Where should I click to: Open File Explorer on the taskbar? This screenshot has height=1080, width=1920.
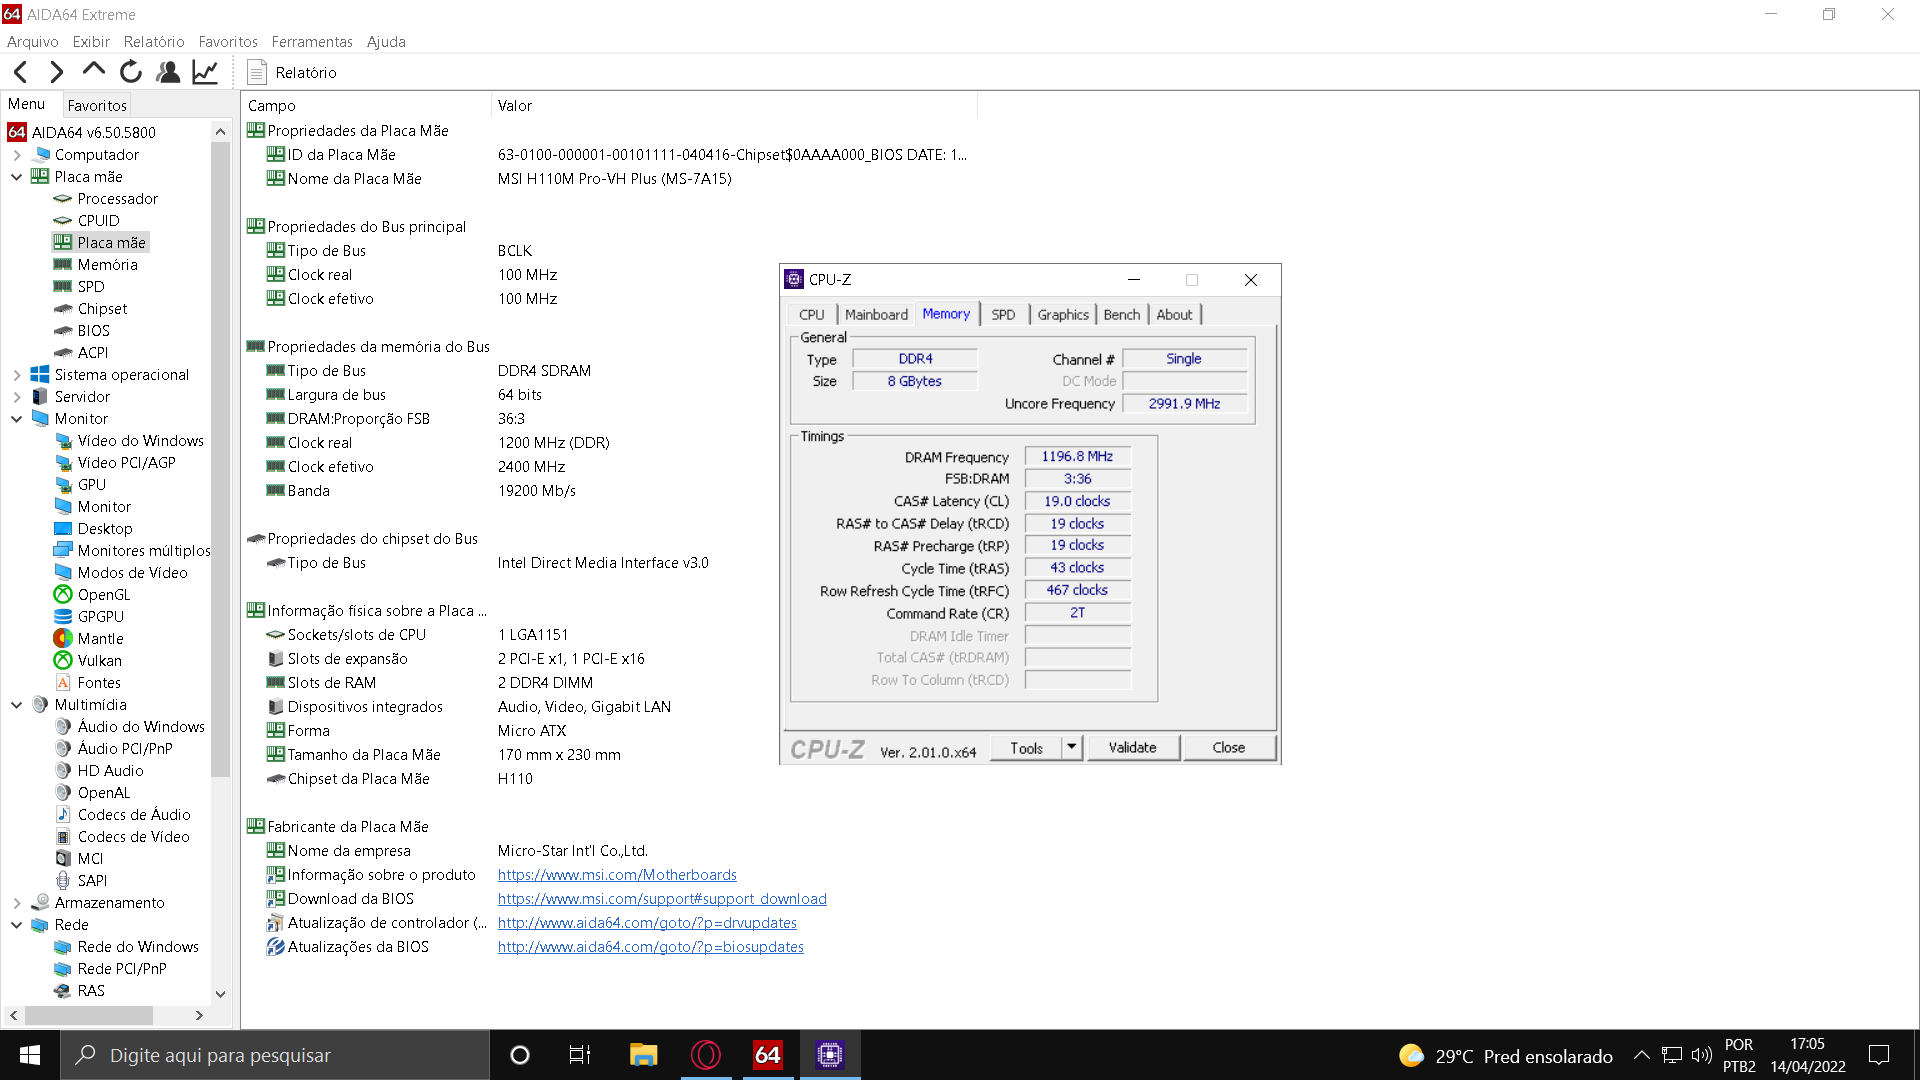[643, 1055]
